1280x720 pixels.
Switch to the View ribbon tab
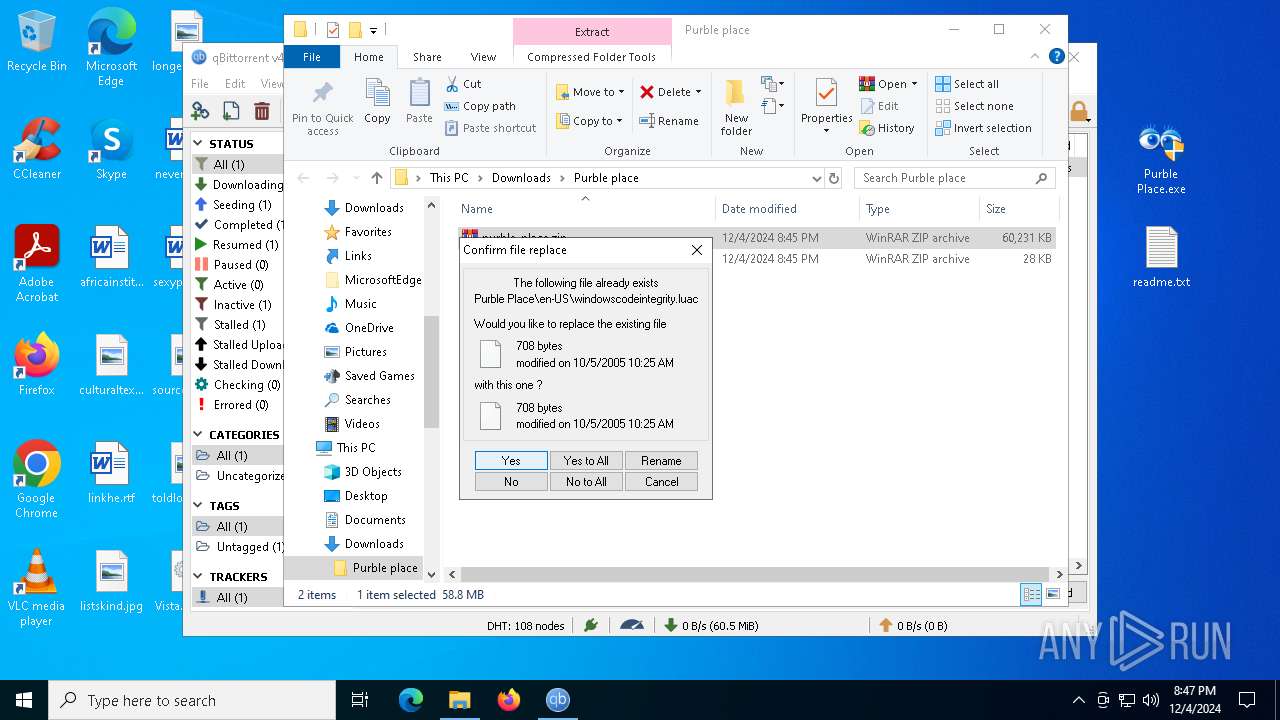coord(483,57)
